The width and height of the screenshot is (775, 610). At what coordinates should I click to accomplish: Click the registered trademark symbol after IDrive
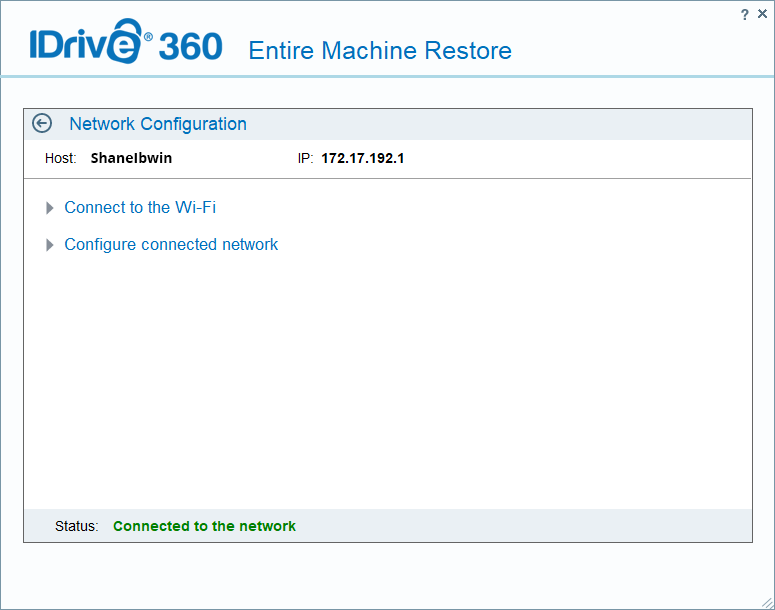(148, 36)
